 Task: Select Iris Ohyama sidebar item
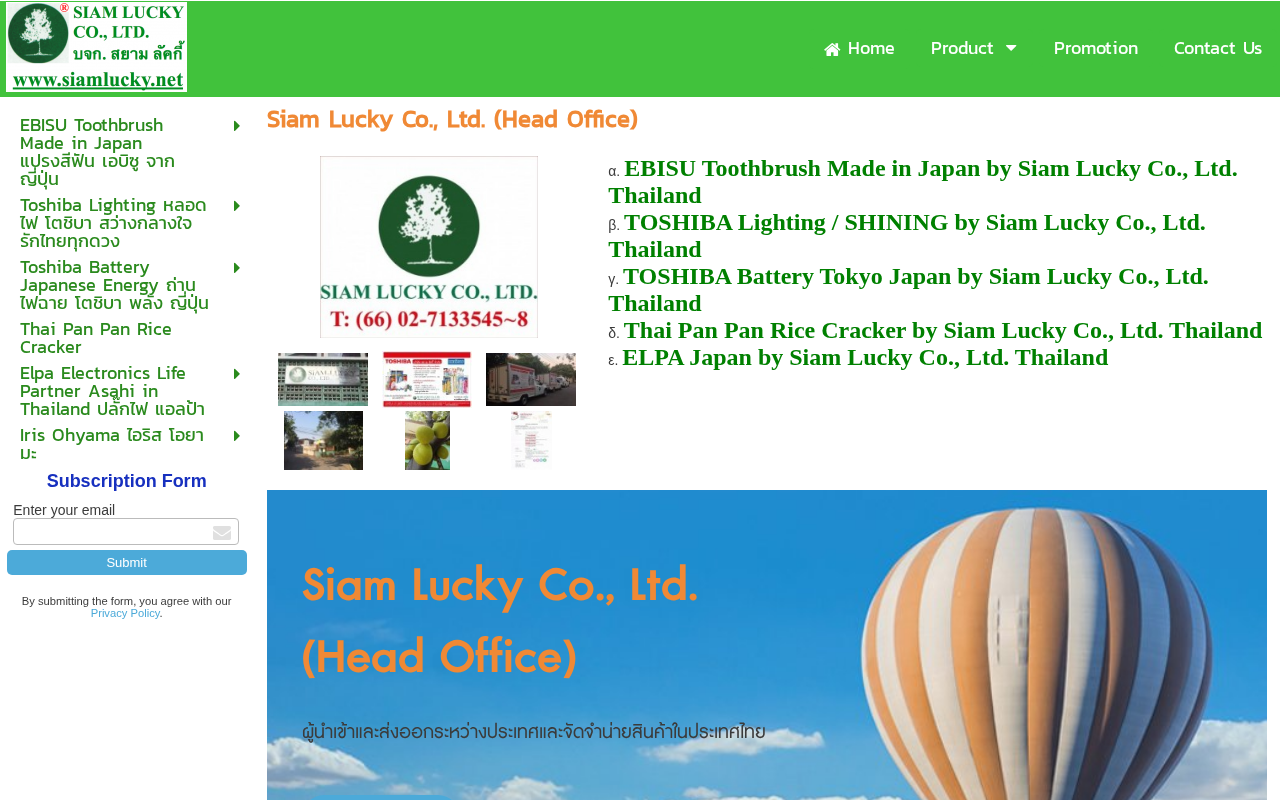pyautogui.click(x=115, y=444)
